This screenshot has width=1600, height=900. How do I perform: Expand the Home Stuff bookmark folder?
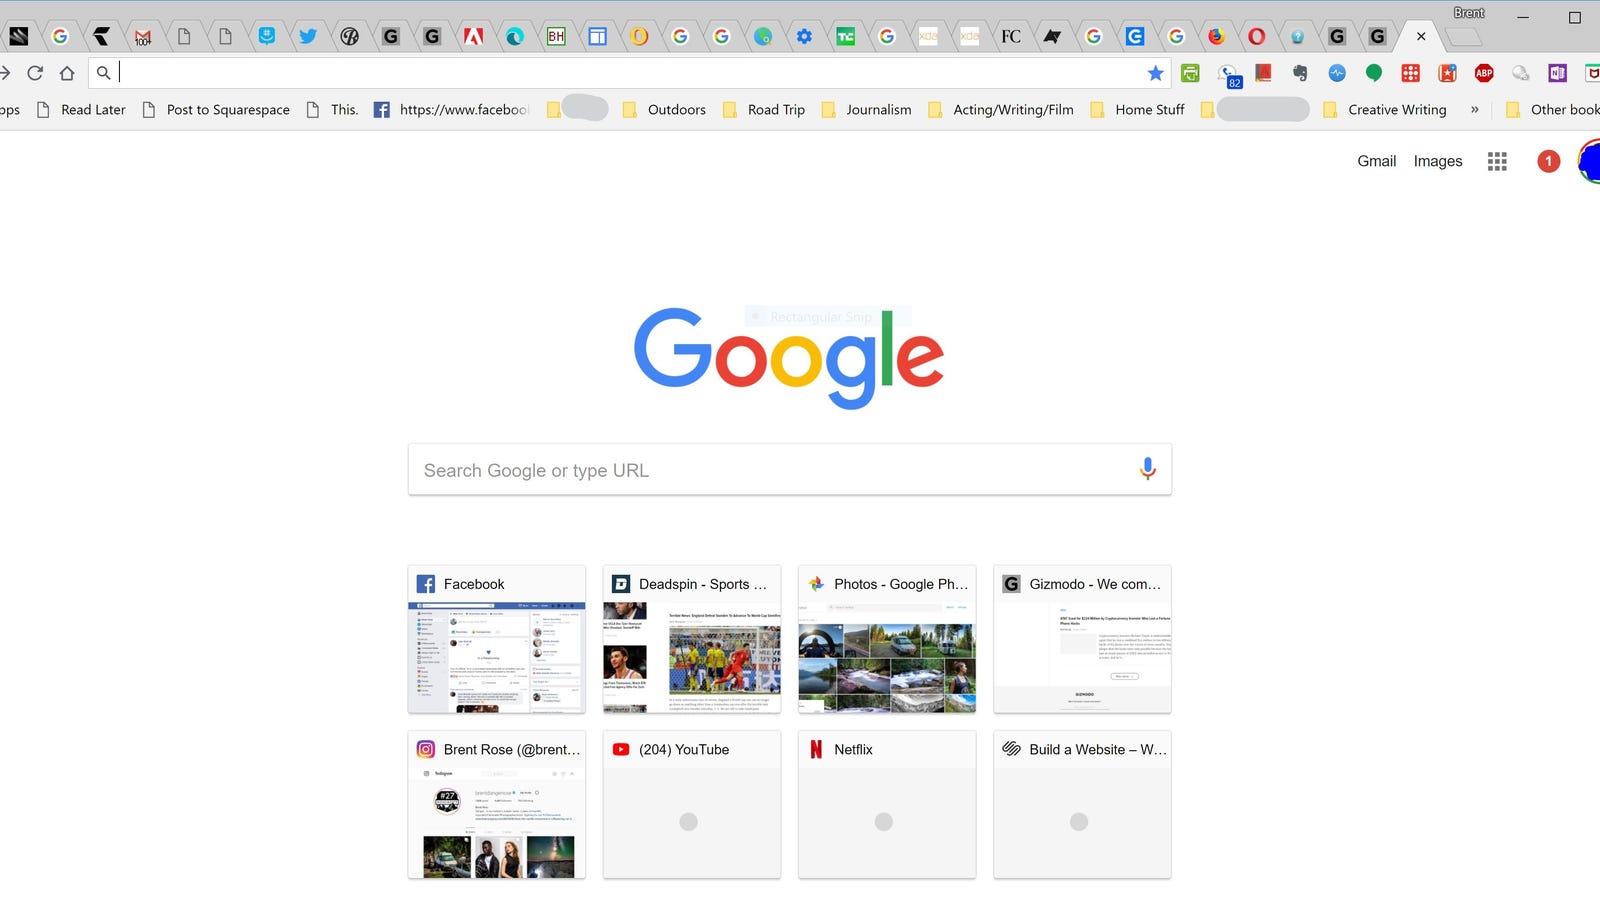1137,110
